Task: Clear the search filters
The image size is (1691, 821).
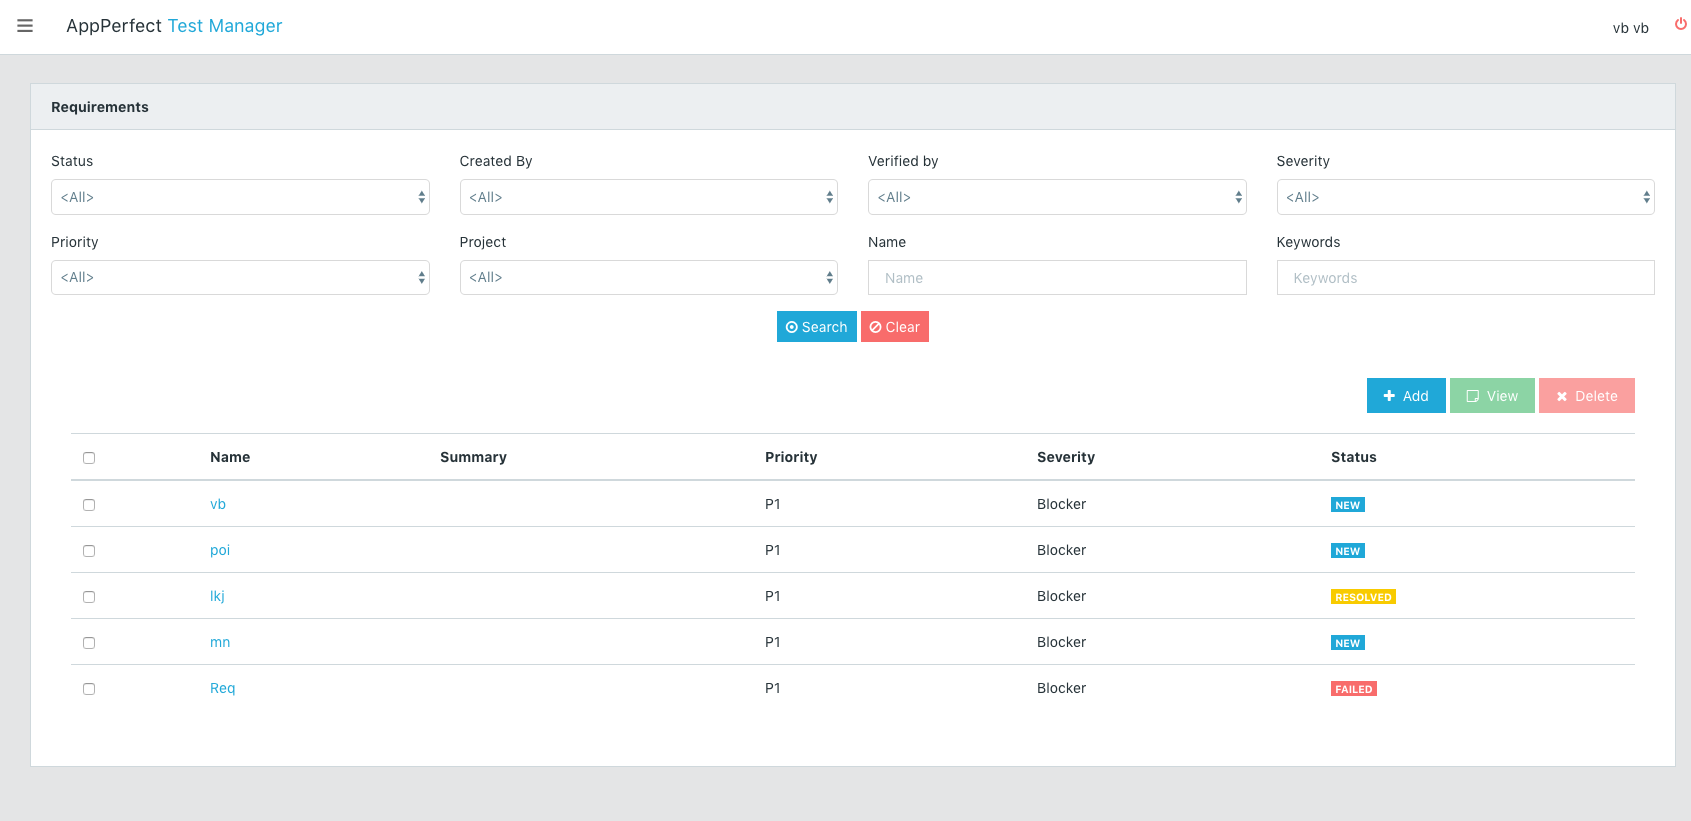Action: [x=895, y=327]
